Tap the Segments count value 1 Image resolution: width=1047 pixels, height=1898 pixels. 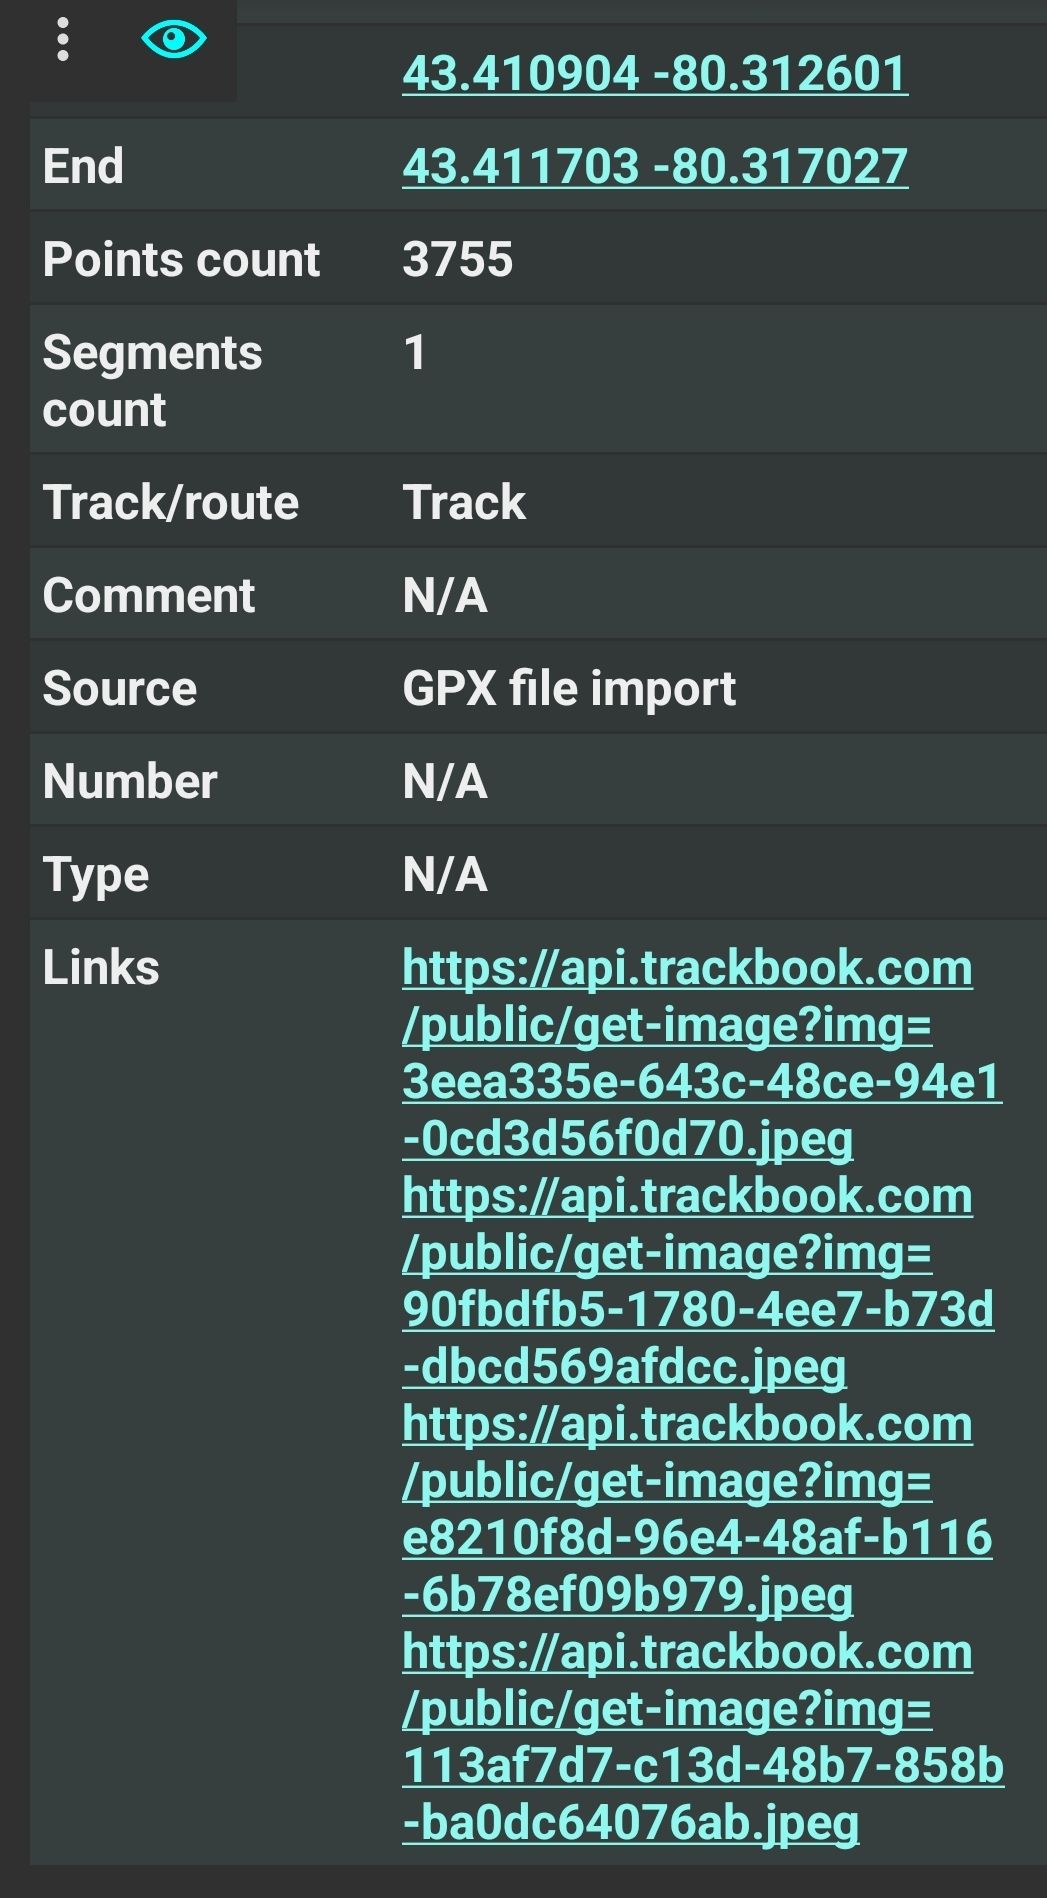(x=415, y=353)
